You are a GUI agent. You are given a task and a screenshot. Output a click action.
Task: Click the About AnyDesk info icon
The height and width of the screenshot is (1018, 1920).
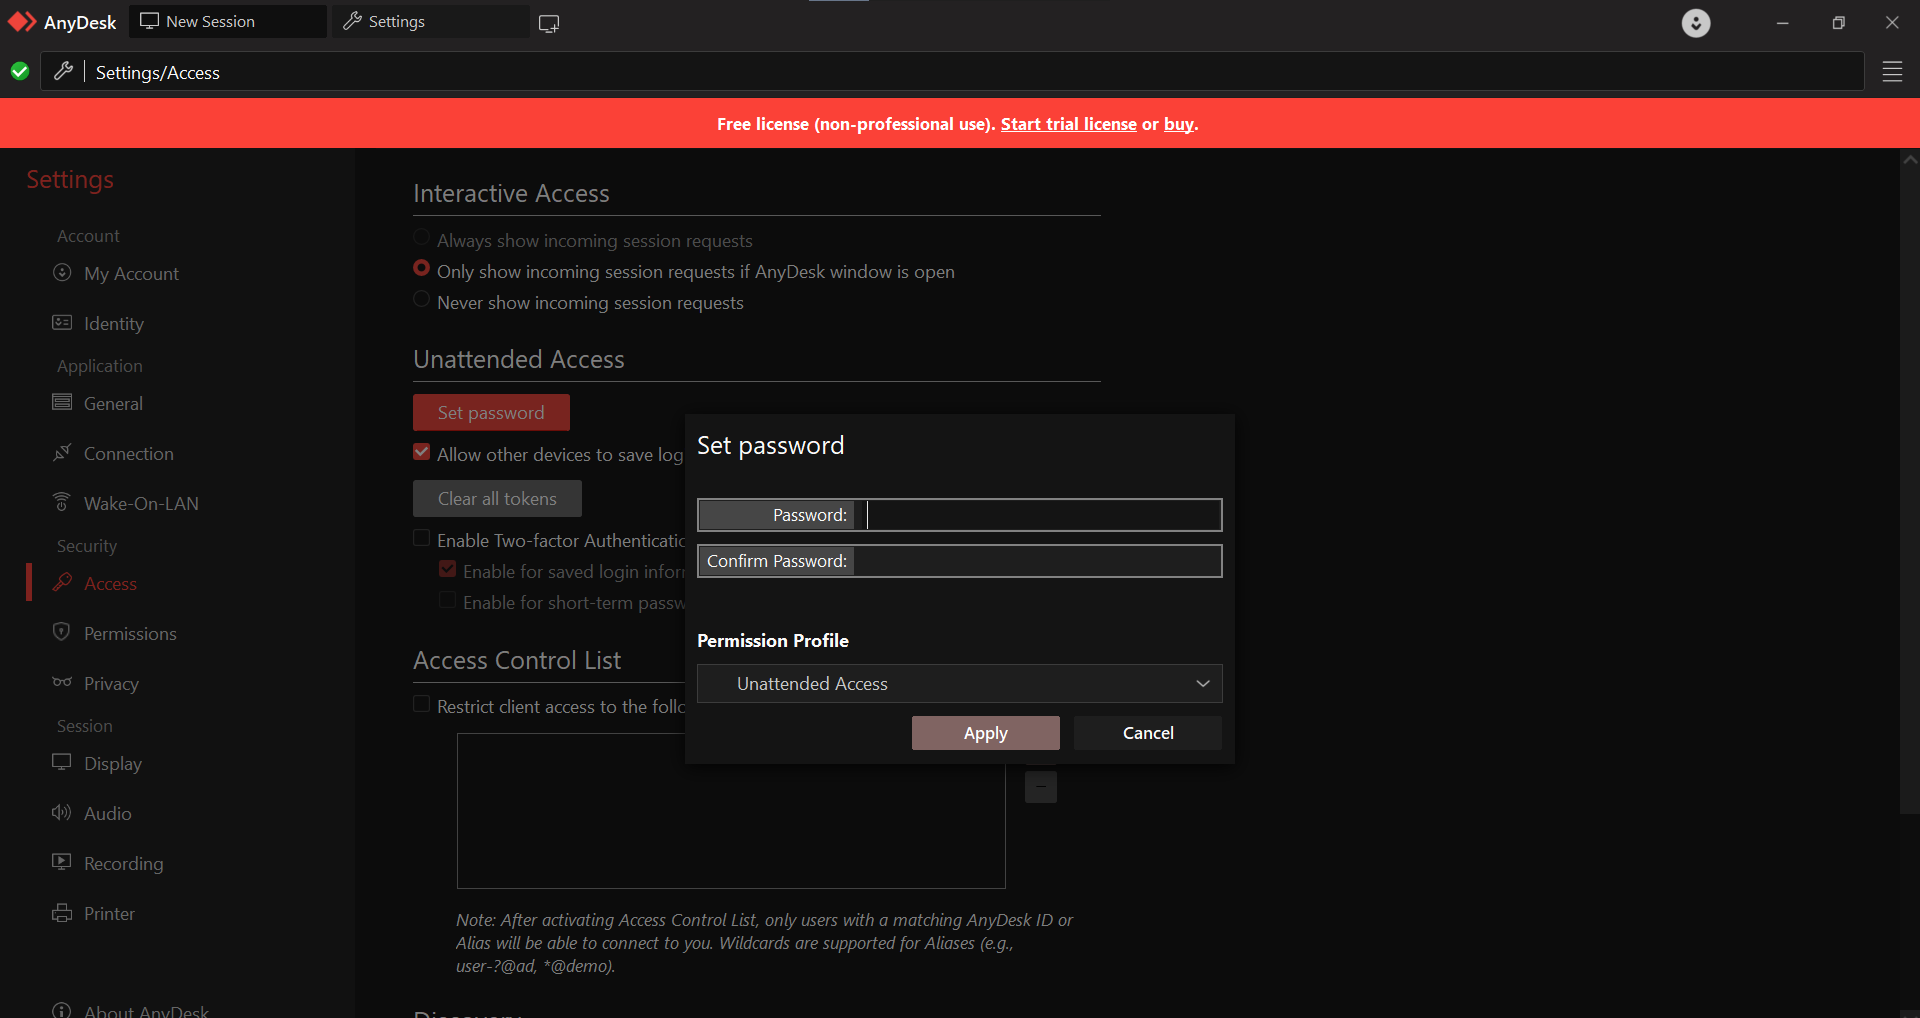(x=62, y=1010)
